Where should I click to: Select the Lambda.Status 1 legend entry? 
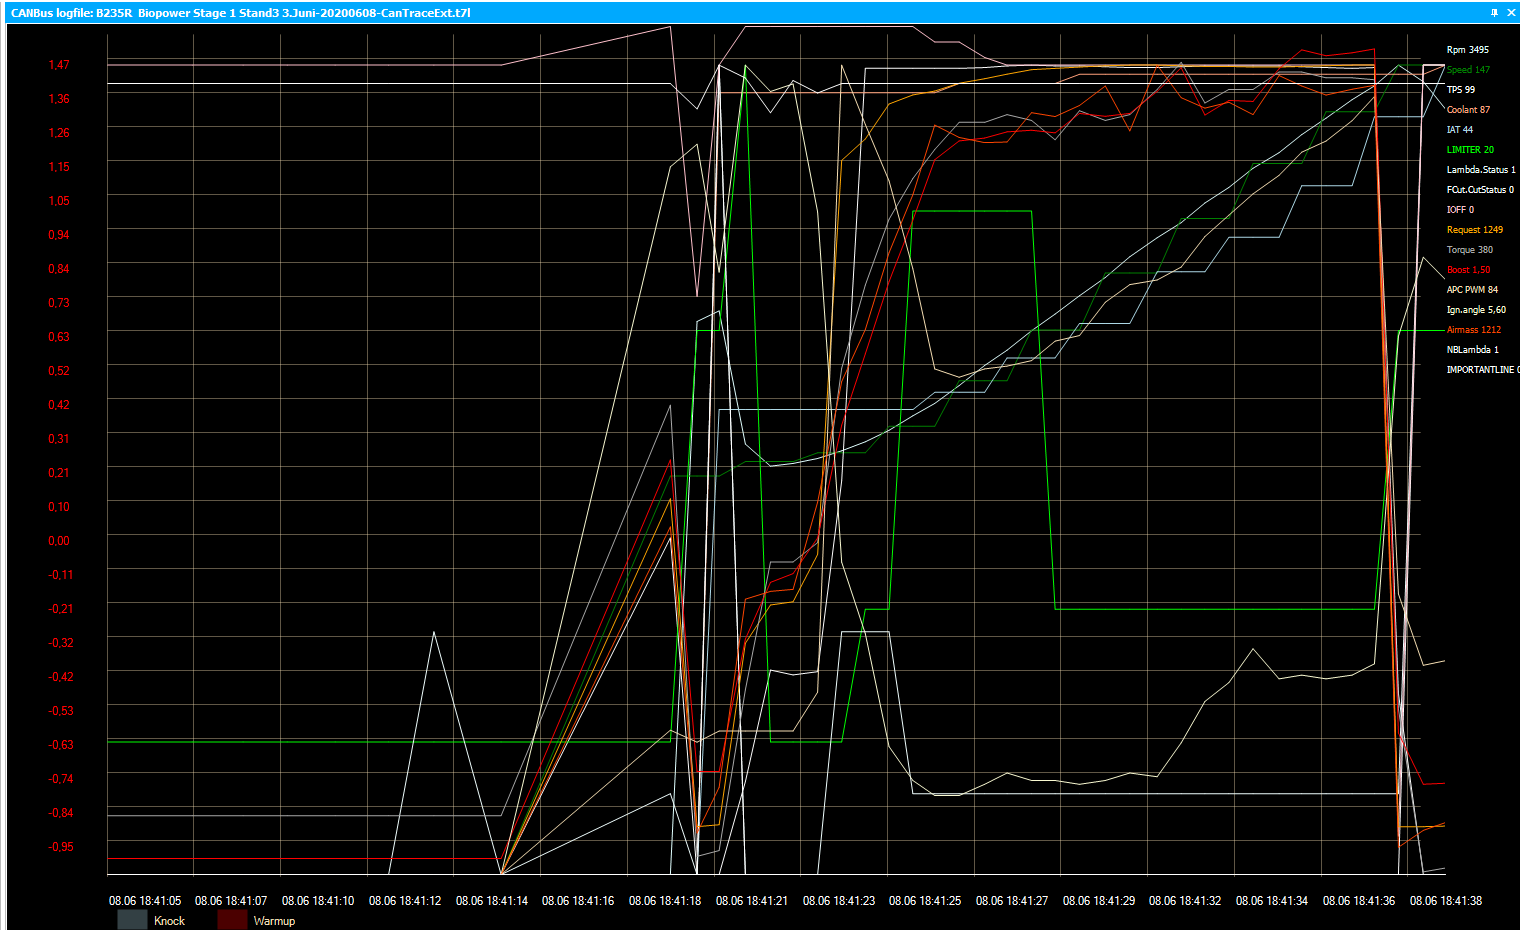pyautogui.click(x=1481, y=170)
